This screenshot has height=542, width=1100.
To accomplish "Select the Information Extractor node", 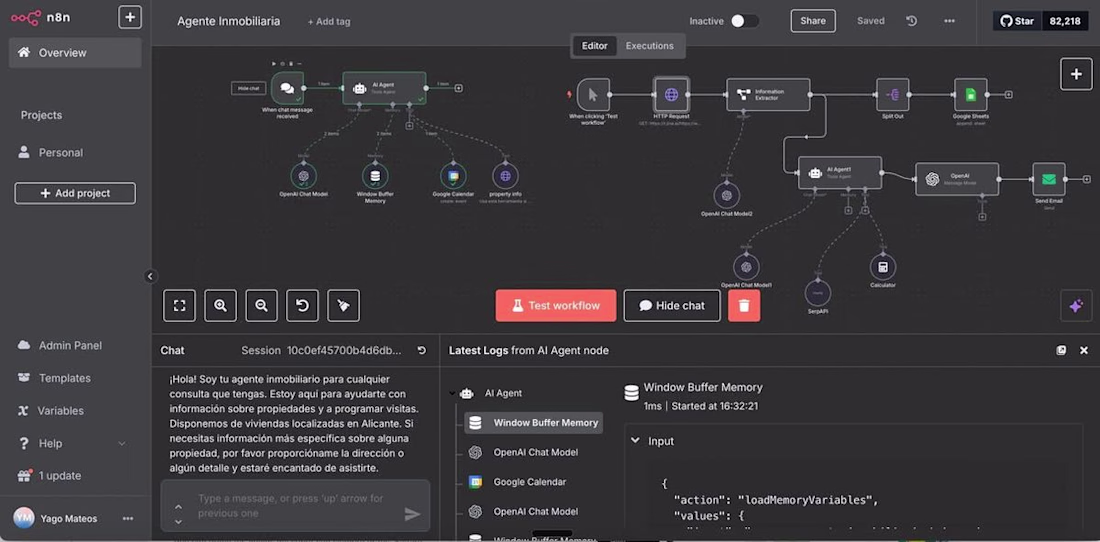I will pos(768,95).
